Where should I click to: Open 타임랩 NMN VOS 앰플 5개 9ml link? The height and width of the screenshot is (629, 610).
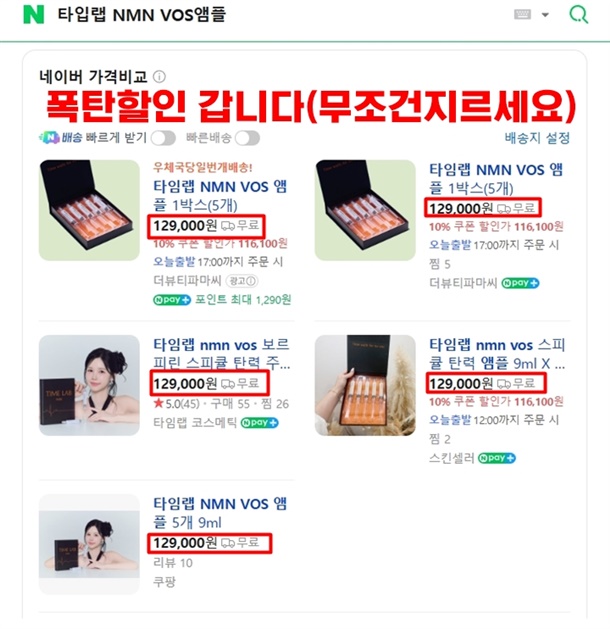click(x=220, y=513)
